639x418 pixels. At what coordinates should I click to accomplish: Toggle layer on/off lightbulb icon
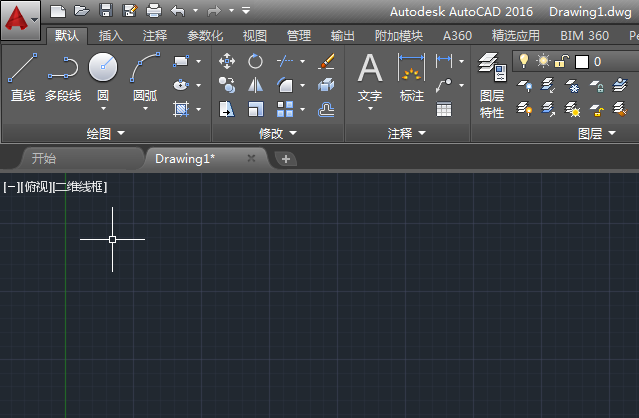pos(523,61)
